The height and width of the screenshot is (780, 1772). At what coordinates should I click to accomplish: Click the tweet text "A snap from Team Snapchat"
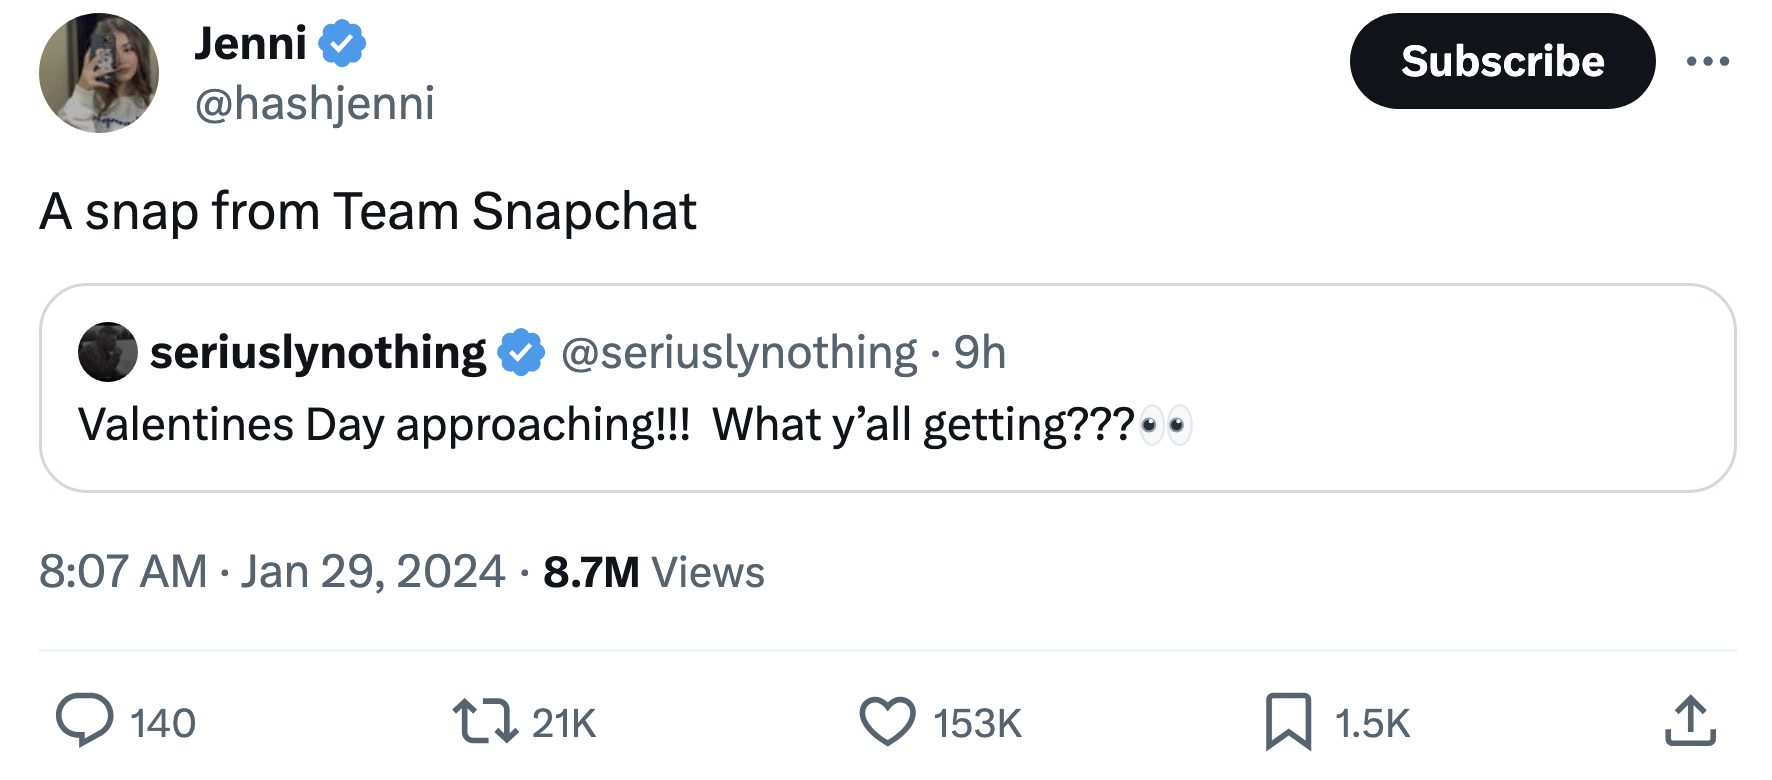[367, 211]
